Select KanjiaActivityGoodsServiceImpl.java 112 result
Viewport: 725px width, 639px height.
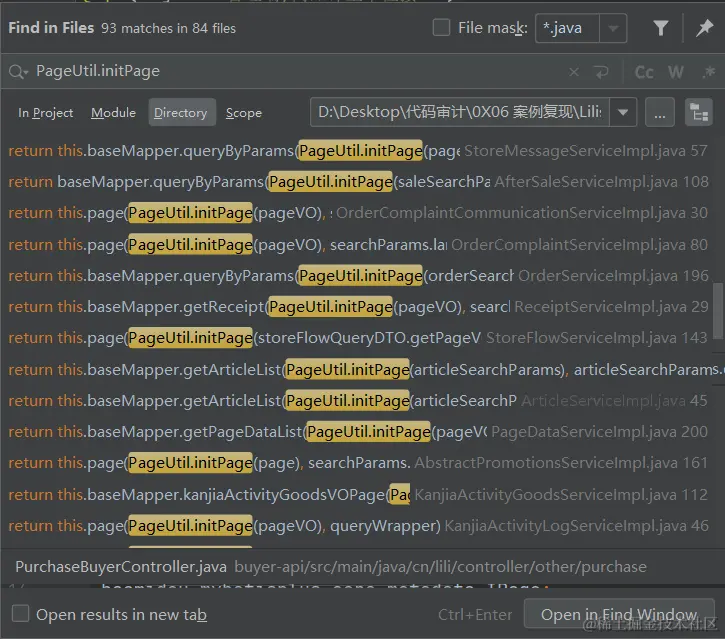pos(358,495)
